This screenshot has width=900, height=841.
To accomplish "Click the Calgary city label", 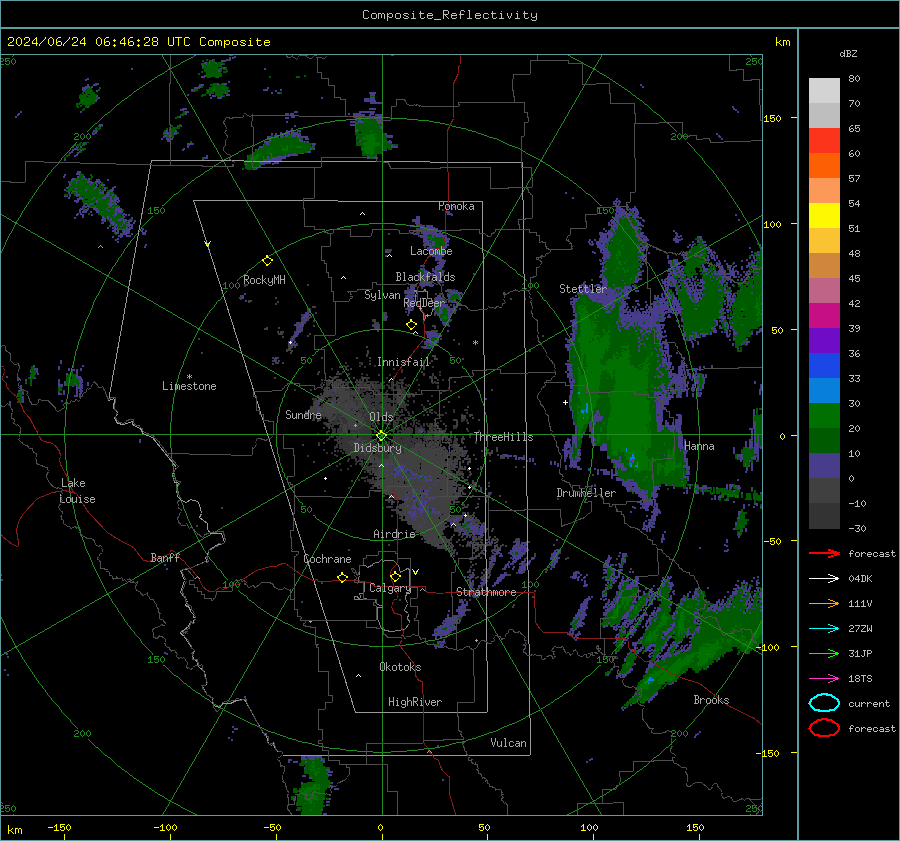I will (390, 588).
